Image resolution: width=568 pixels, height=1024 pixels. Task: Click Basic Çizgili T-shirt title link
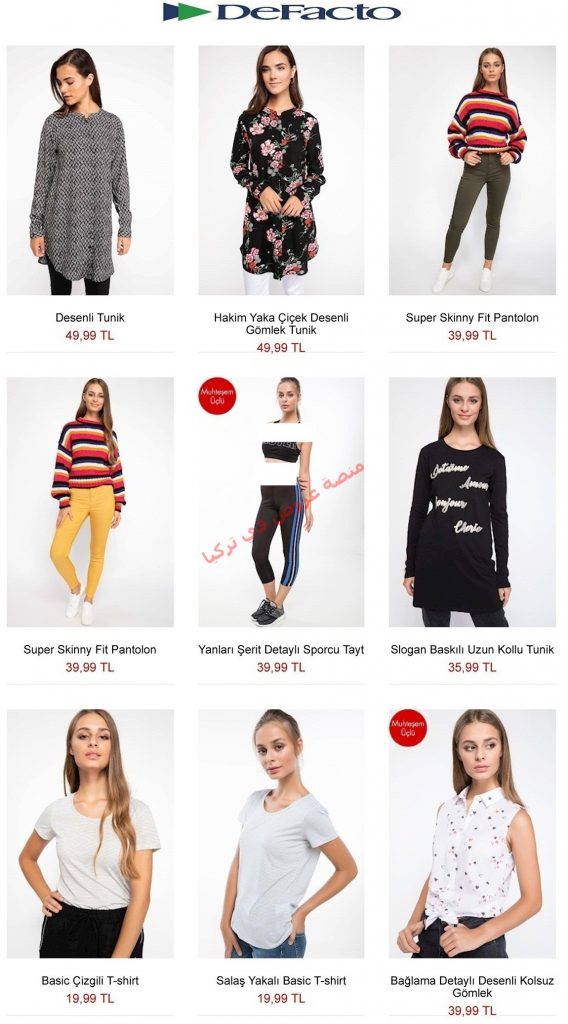point(90,981)
